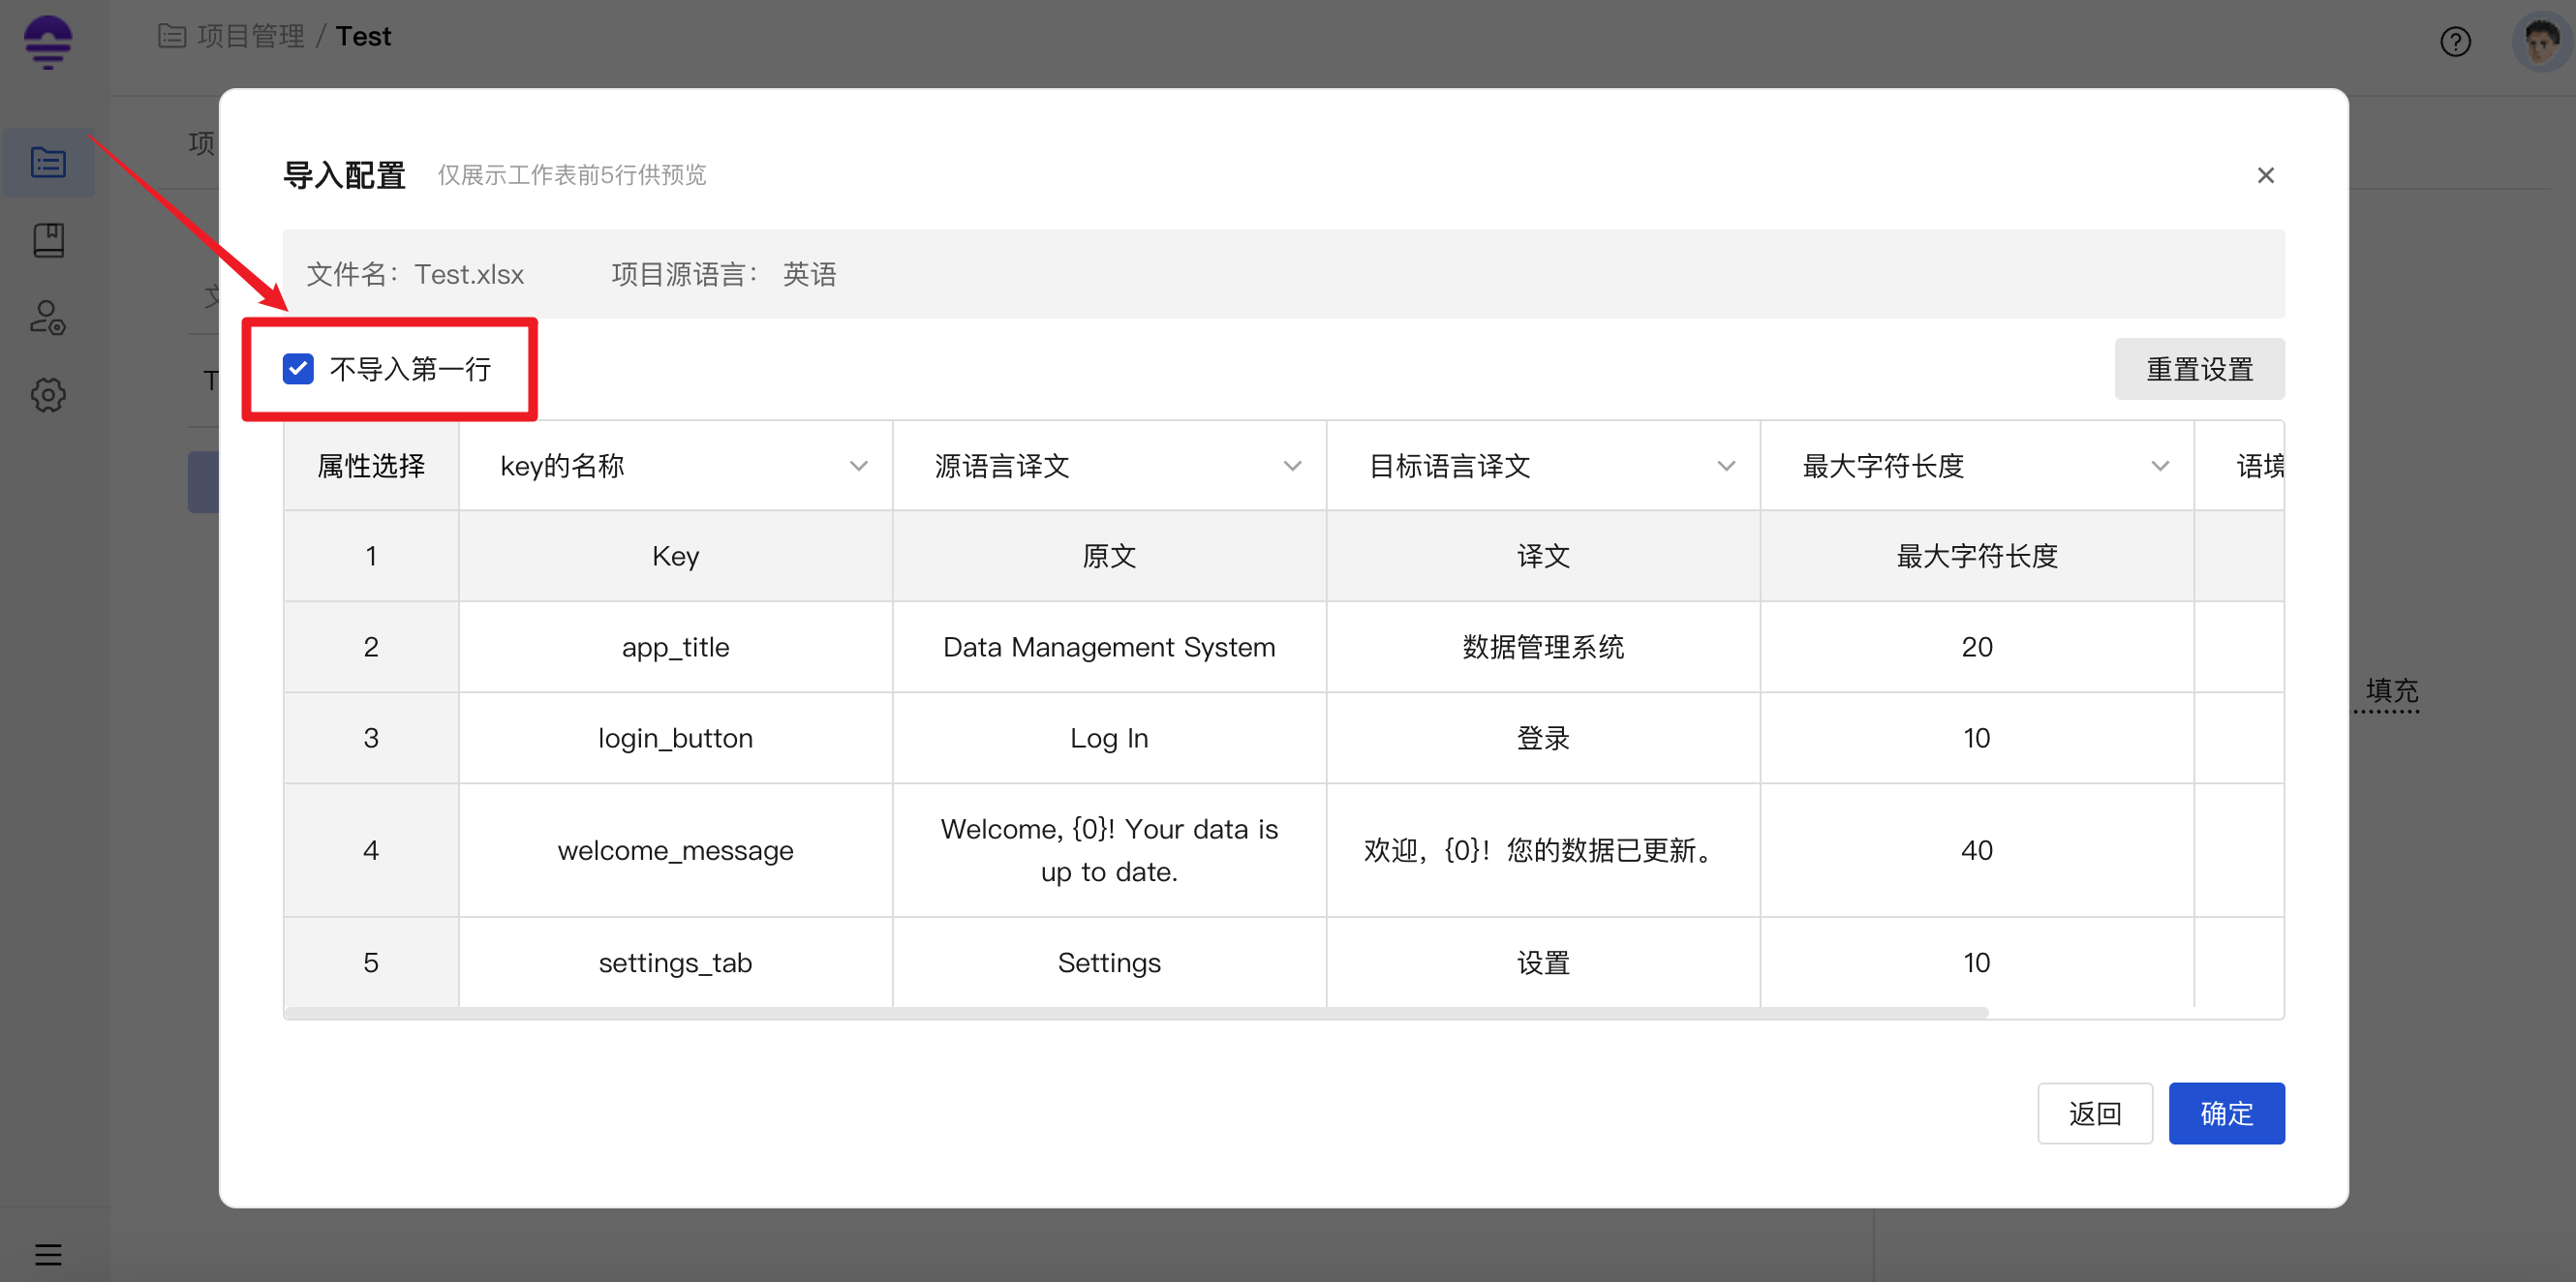
Task: Select the app_title cell
Action: [676, 647]
